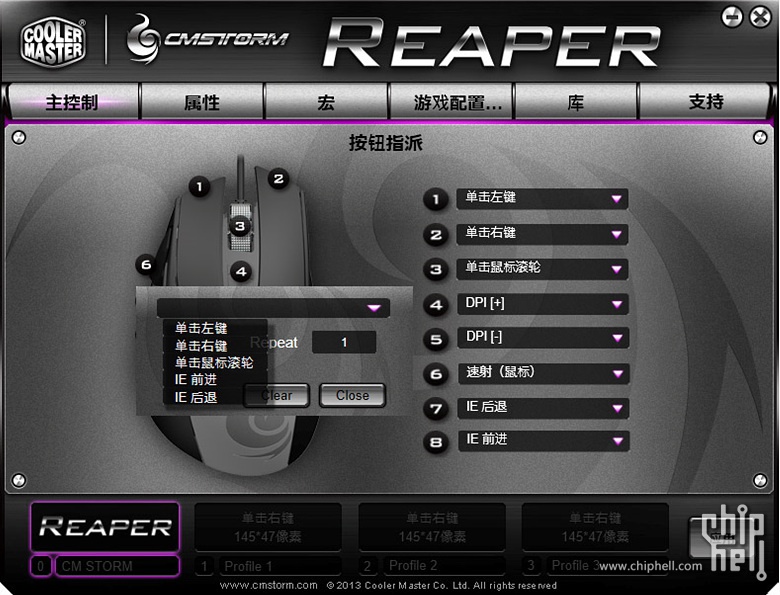This screenshot has width=780, height=595.
Task: Click number 4 badge beside DPI [+] row
Action: [436, 305]
